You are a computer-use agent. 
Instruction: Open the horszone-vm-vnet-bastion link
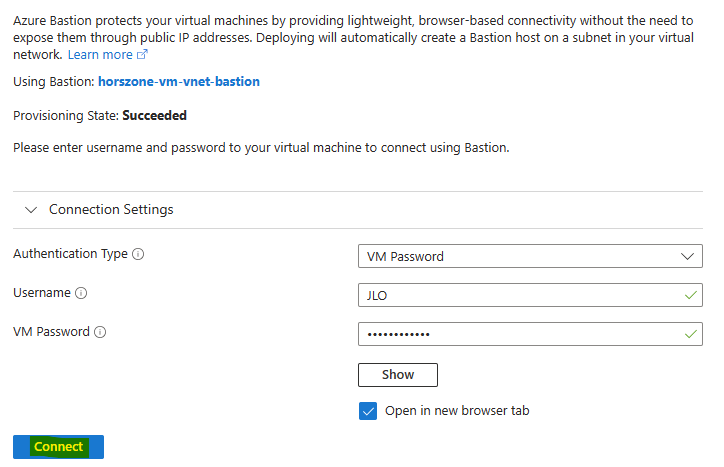(x=179, y=81)
